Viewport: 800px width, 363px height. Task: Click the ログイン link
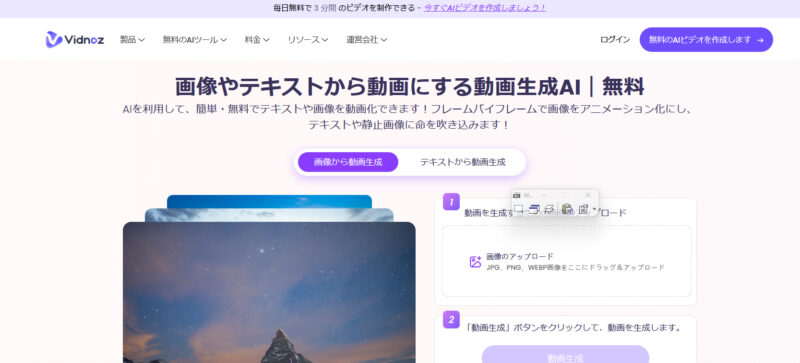[x=615, y=39]
